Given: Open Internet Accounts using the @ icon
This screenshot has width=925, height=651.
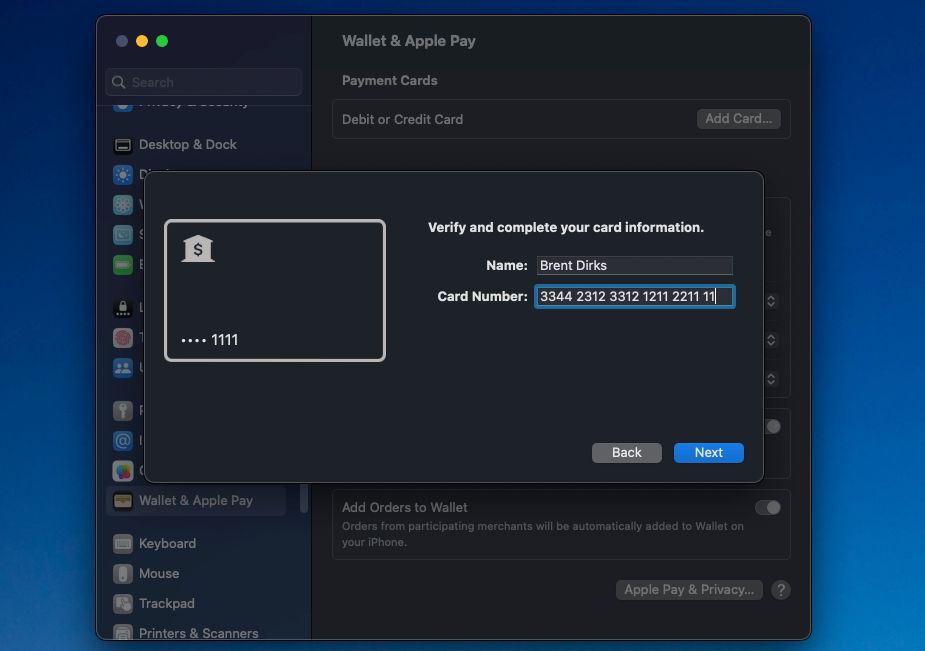Looking at the screenshot, I should (x=123, y=440).
